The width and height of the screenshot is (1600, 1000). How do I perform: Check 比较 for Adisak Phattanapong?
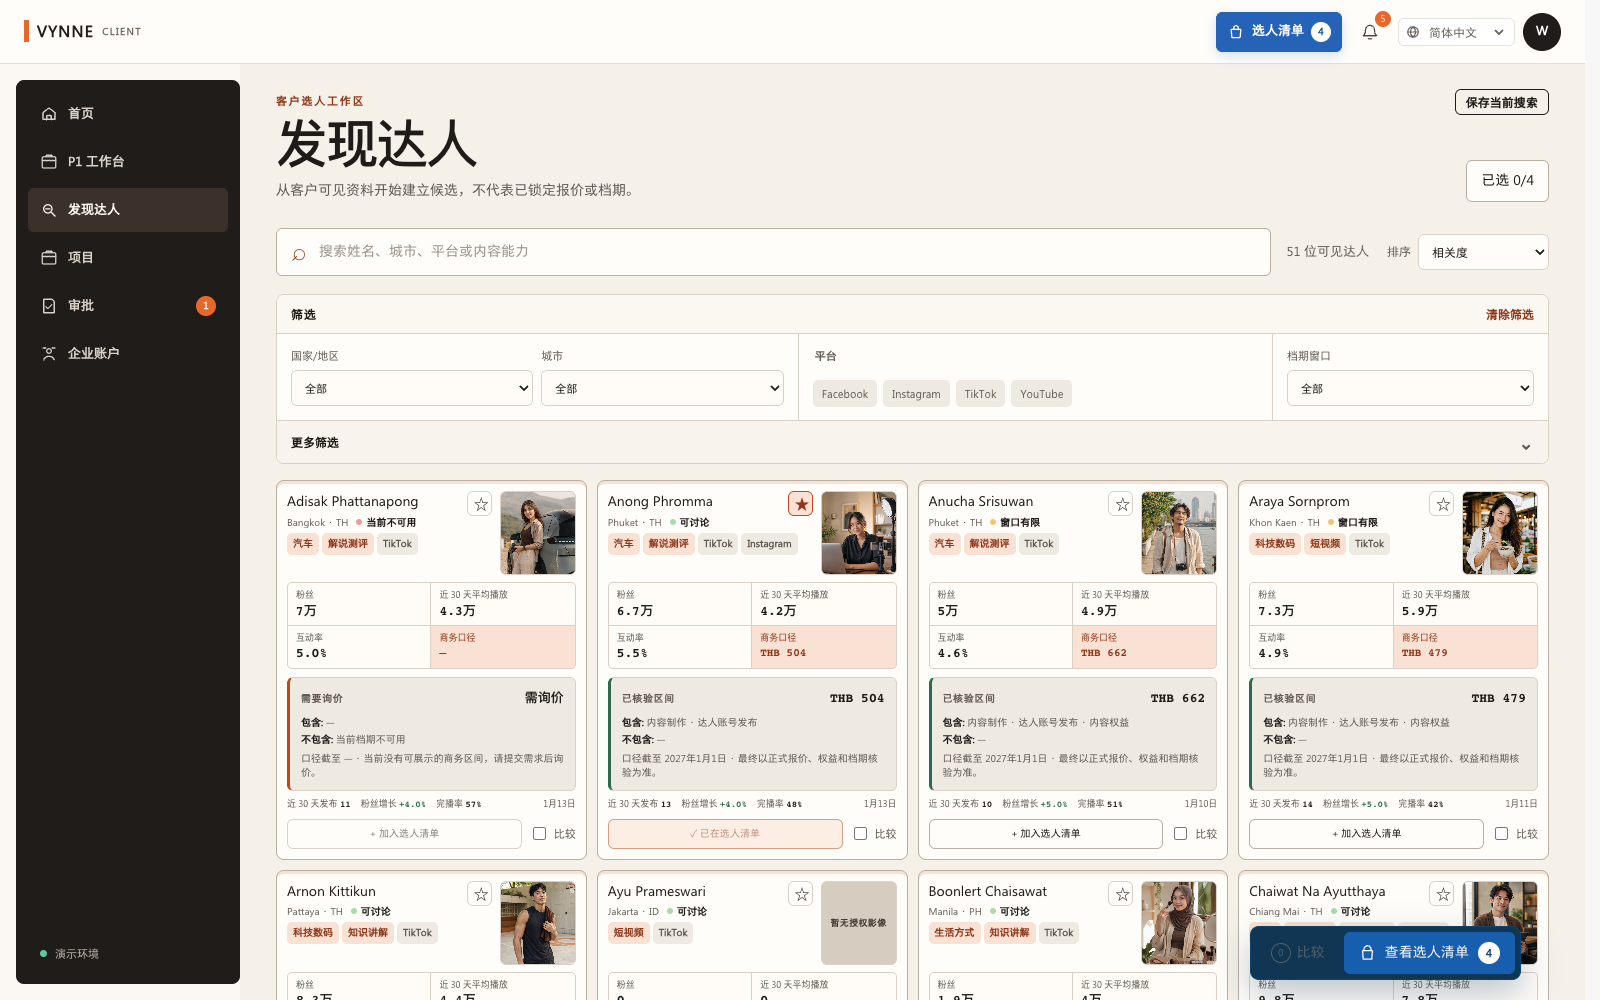point(540,833)
